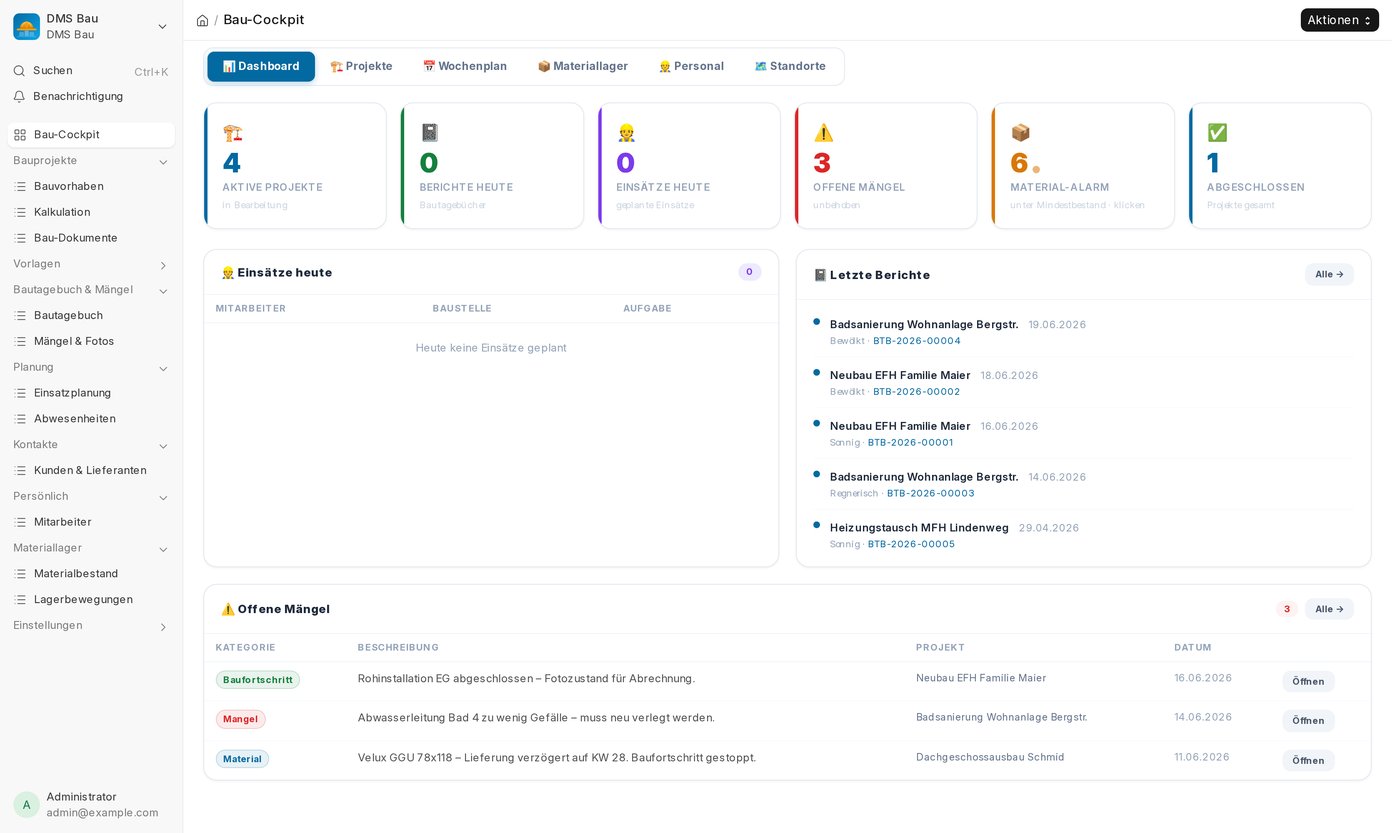Click the Alle button in Letzte Berichte
The width and height of the screenshot is (1400, 833).
point(1329,274)
